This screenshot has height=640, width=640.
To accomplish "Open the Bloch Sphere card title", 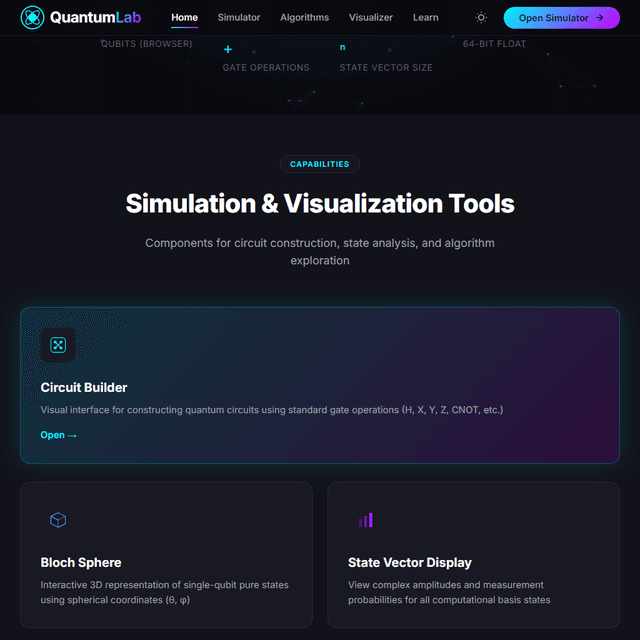I will click(81, 562).
